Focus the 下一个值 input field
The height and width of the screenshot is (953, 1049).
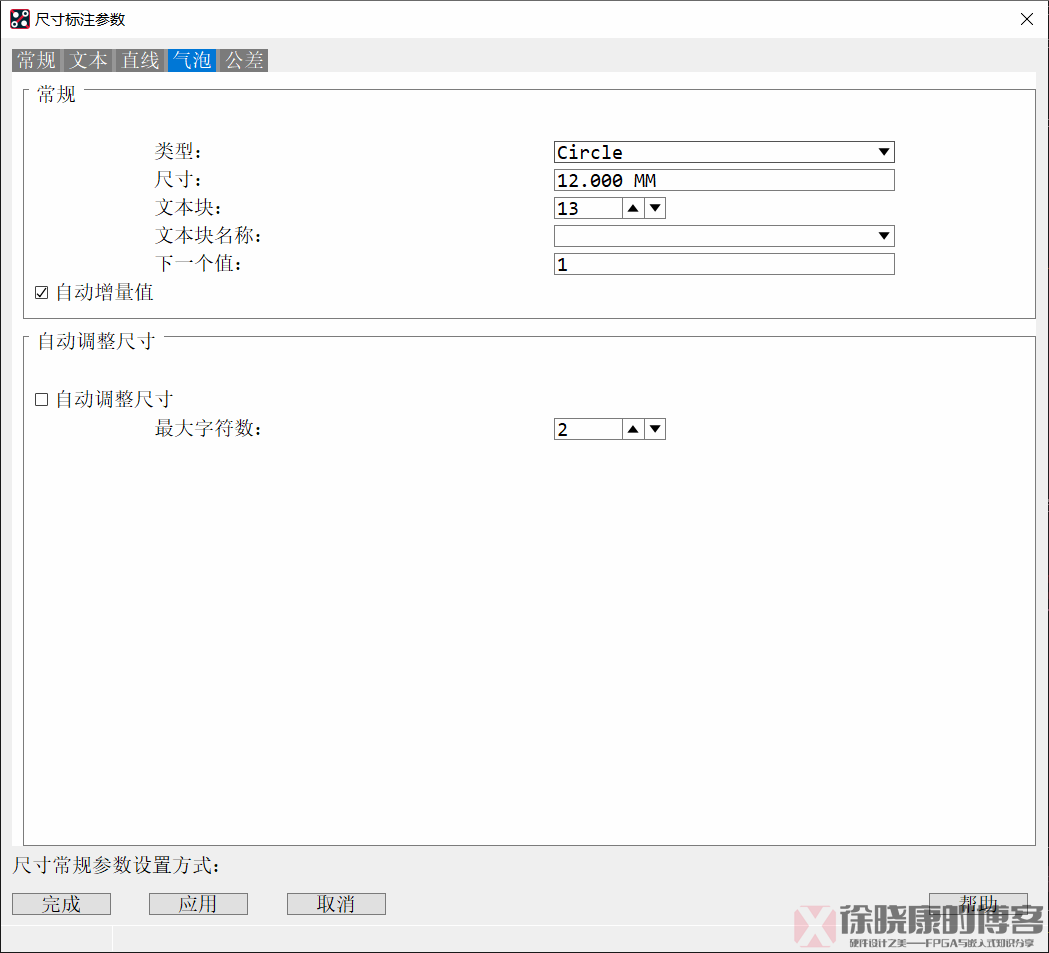pyautogui.click(x=724, y=264)
